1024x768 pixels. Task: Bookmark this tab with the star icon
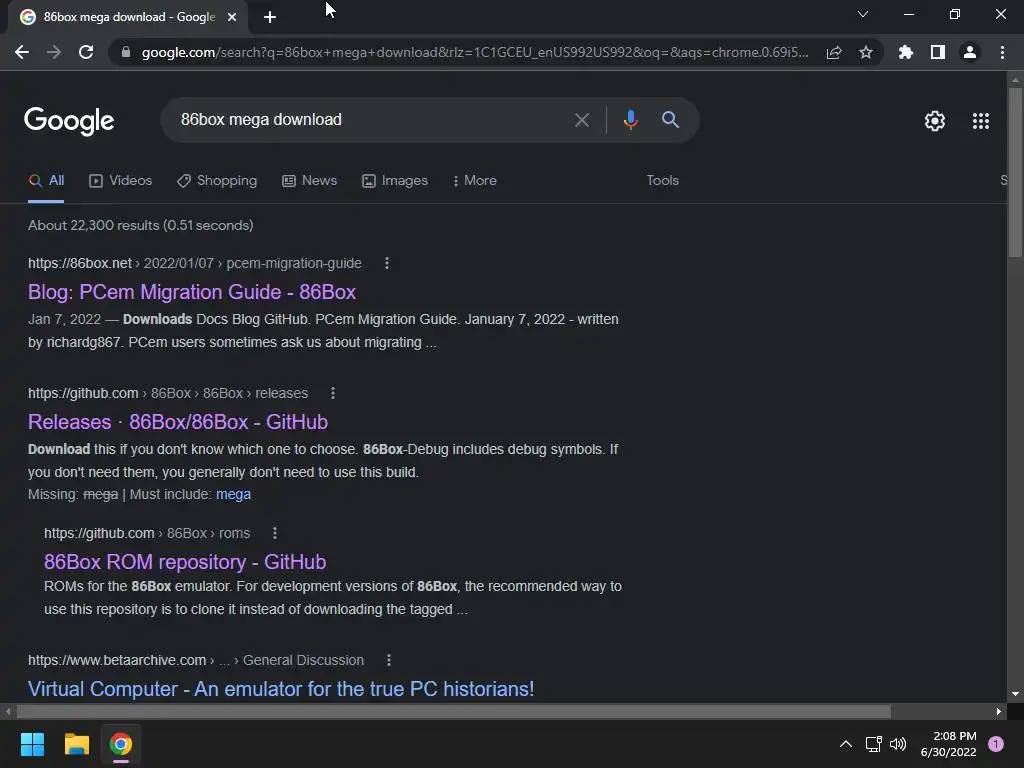pyautogui.click(x=866, y=52)
